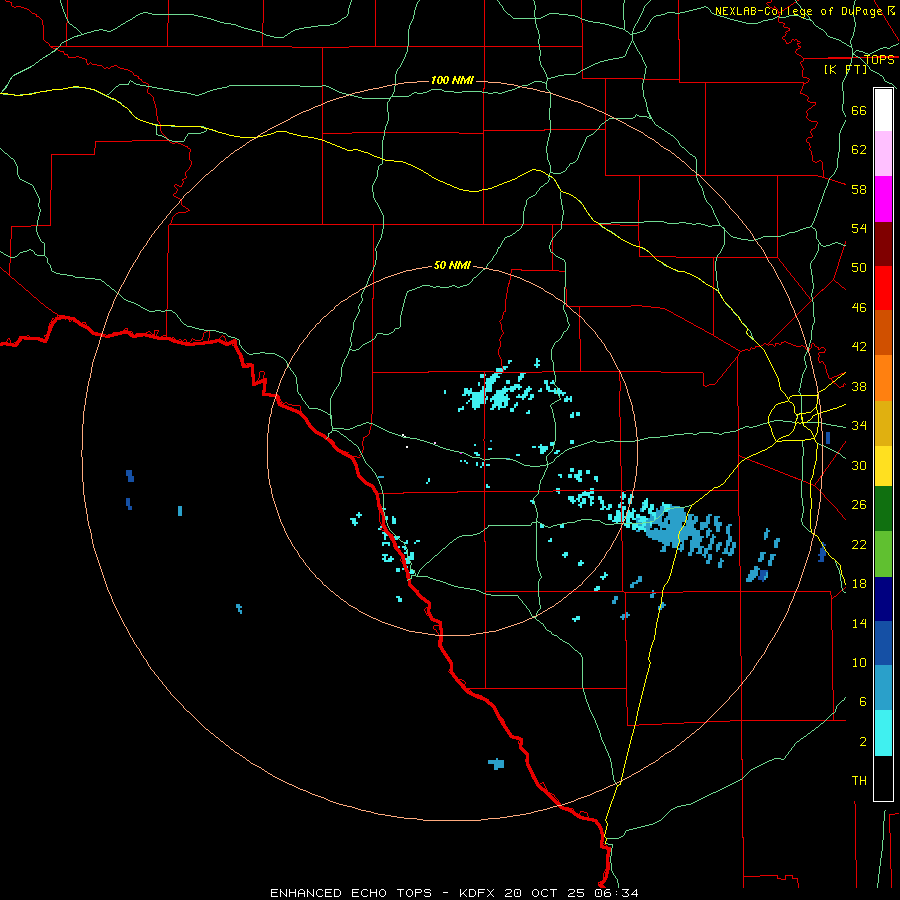The image size is (900, 900).
Task: Click the medium blue legend swatch
Action: pyautogui.click(x=883, y=643)
